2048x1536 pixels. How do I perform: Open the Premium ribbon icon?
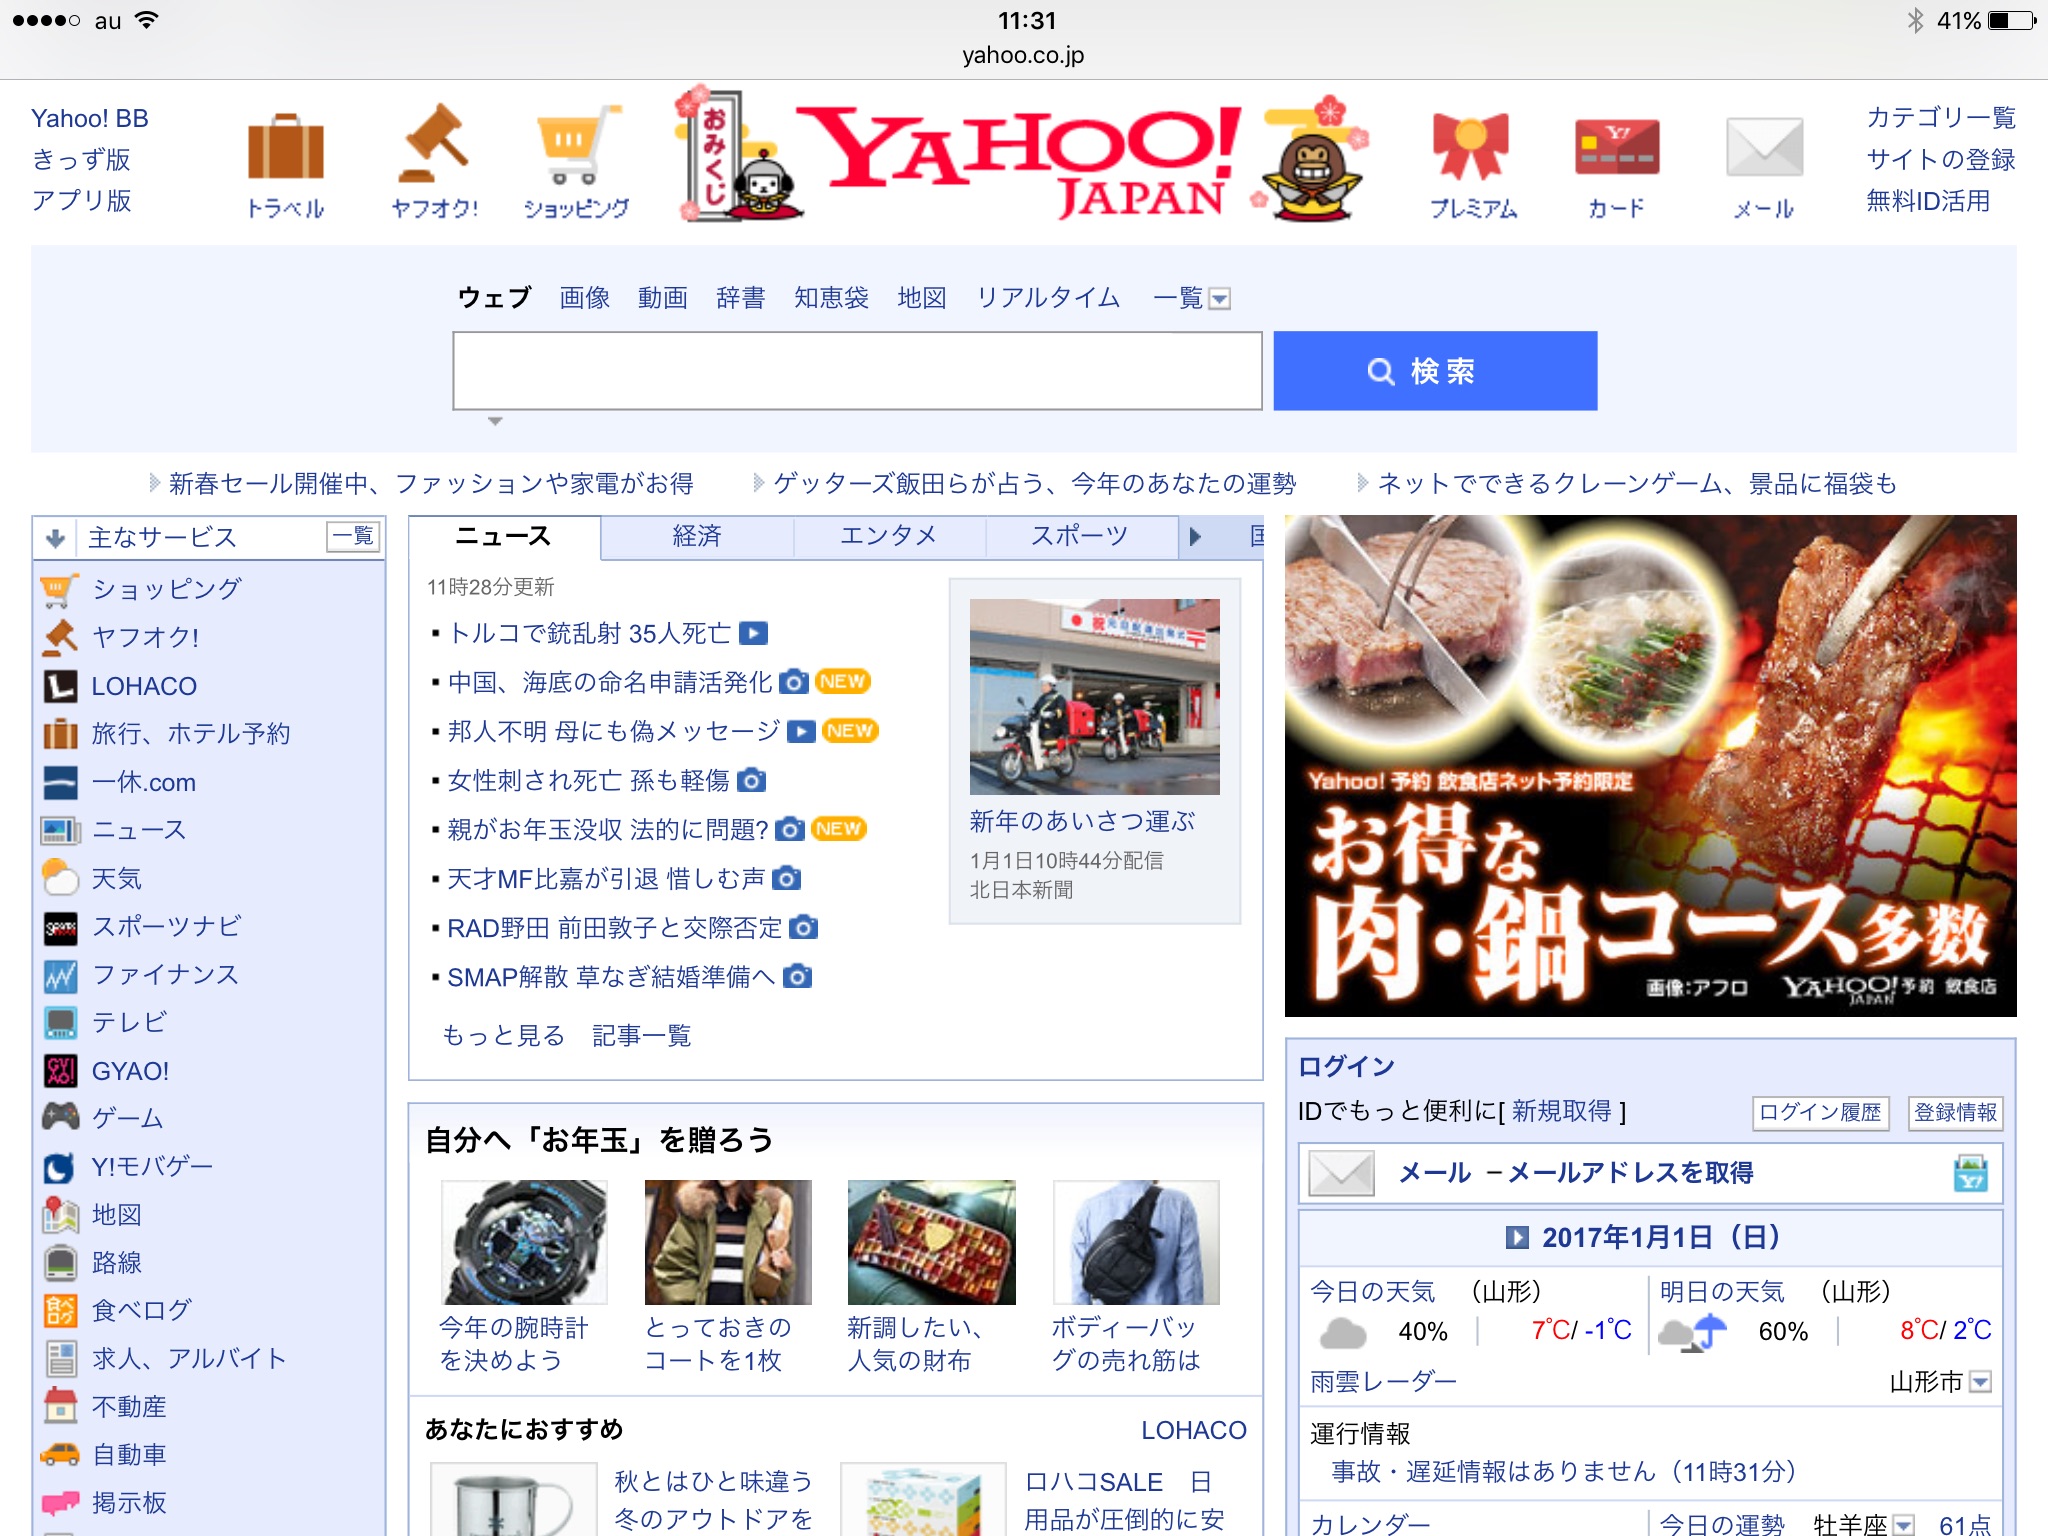(1471, 146)
